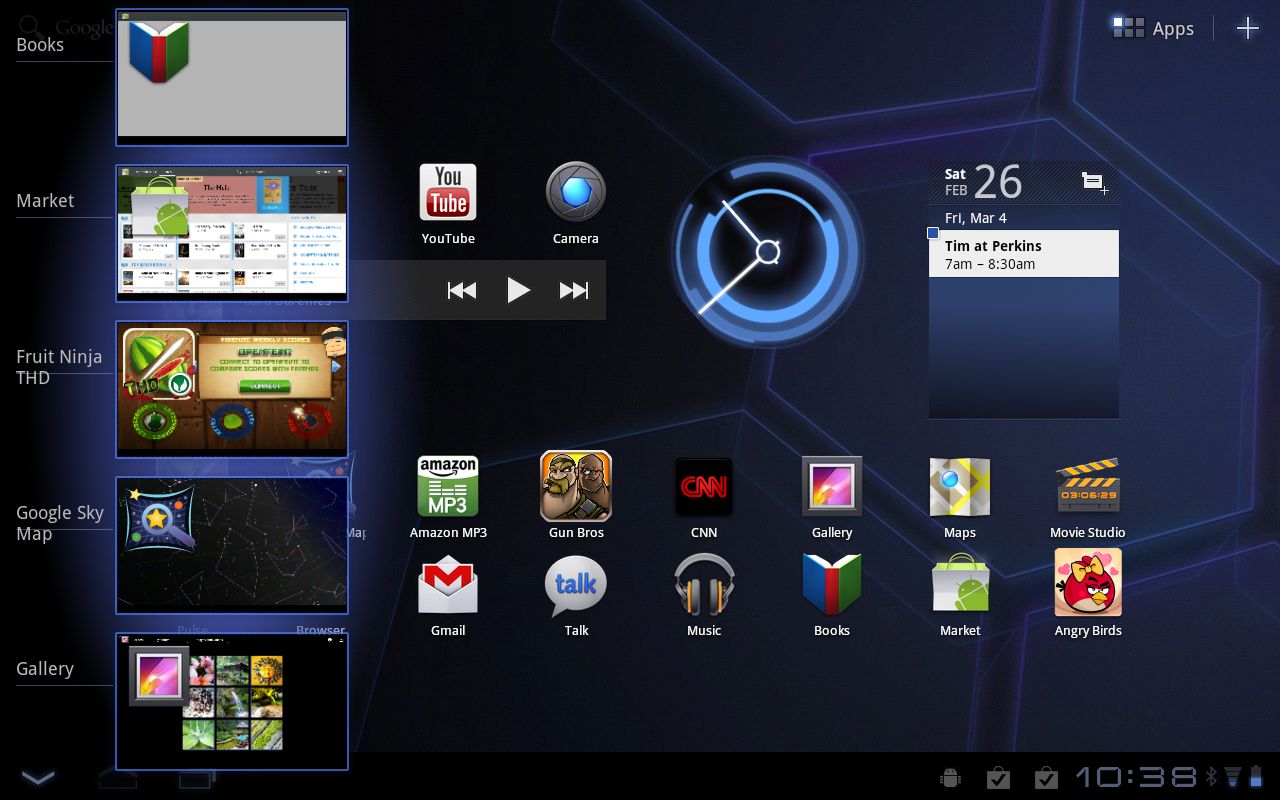Switch to Books in recent apps
Screen dimensions: 1280x800
coord(232,78)
